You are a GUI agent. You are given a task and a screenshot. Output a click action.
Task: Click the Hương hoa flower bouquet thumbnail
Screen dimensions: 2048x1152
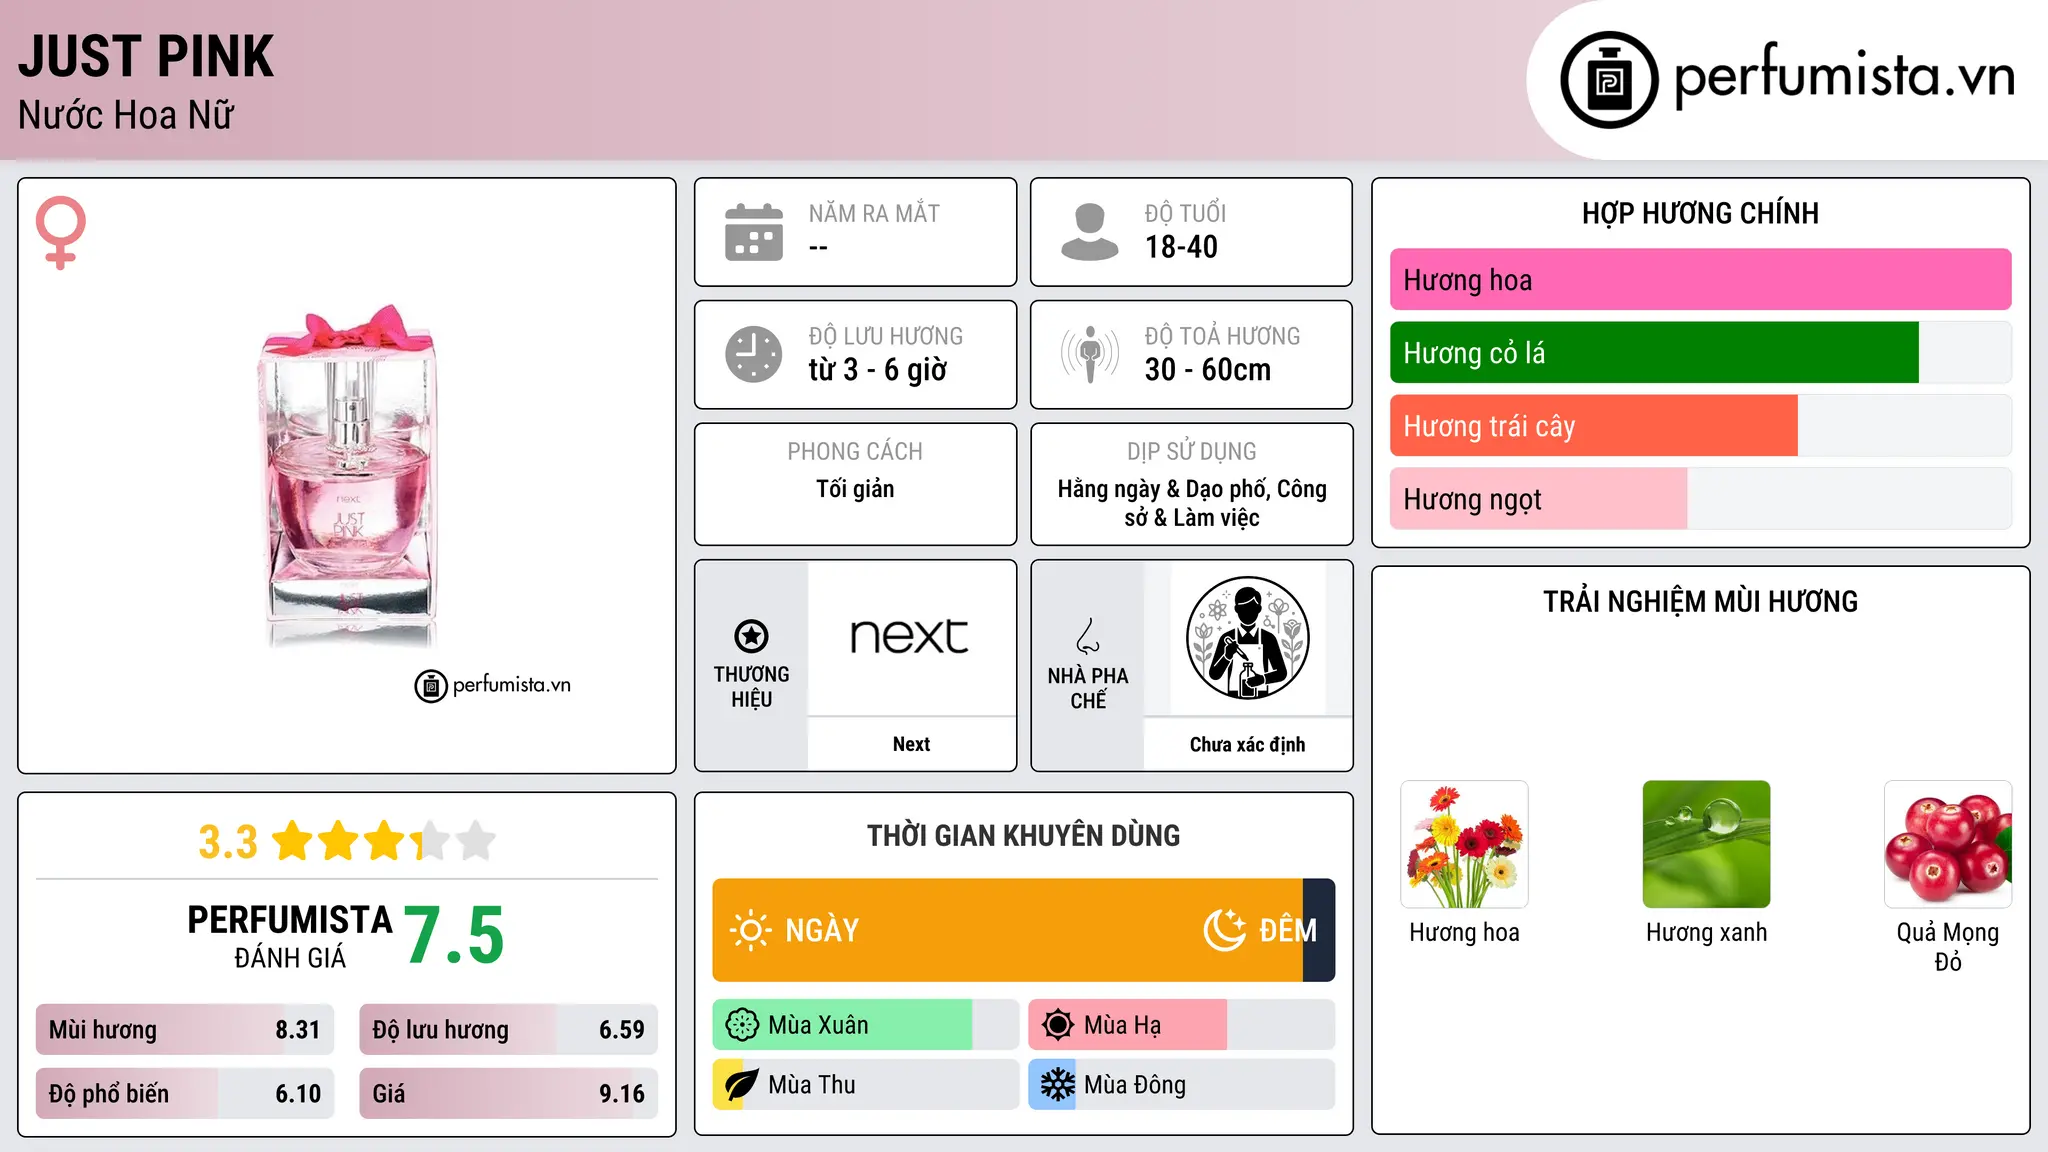click(x=1464, y=844)
